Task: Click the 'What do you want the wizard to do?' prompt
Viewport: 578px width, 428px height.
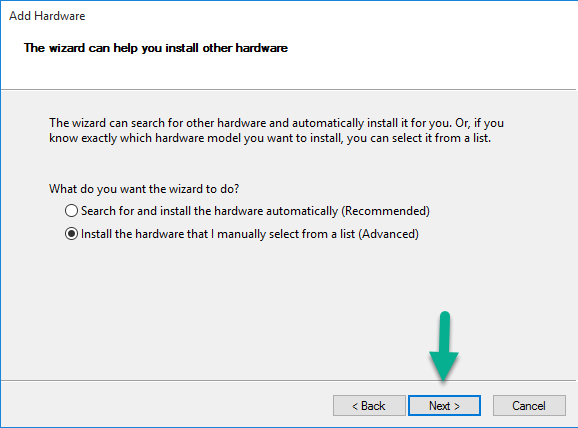Action: coord(144,189)
